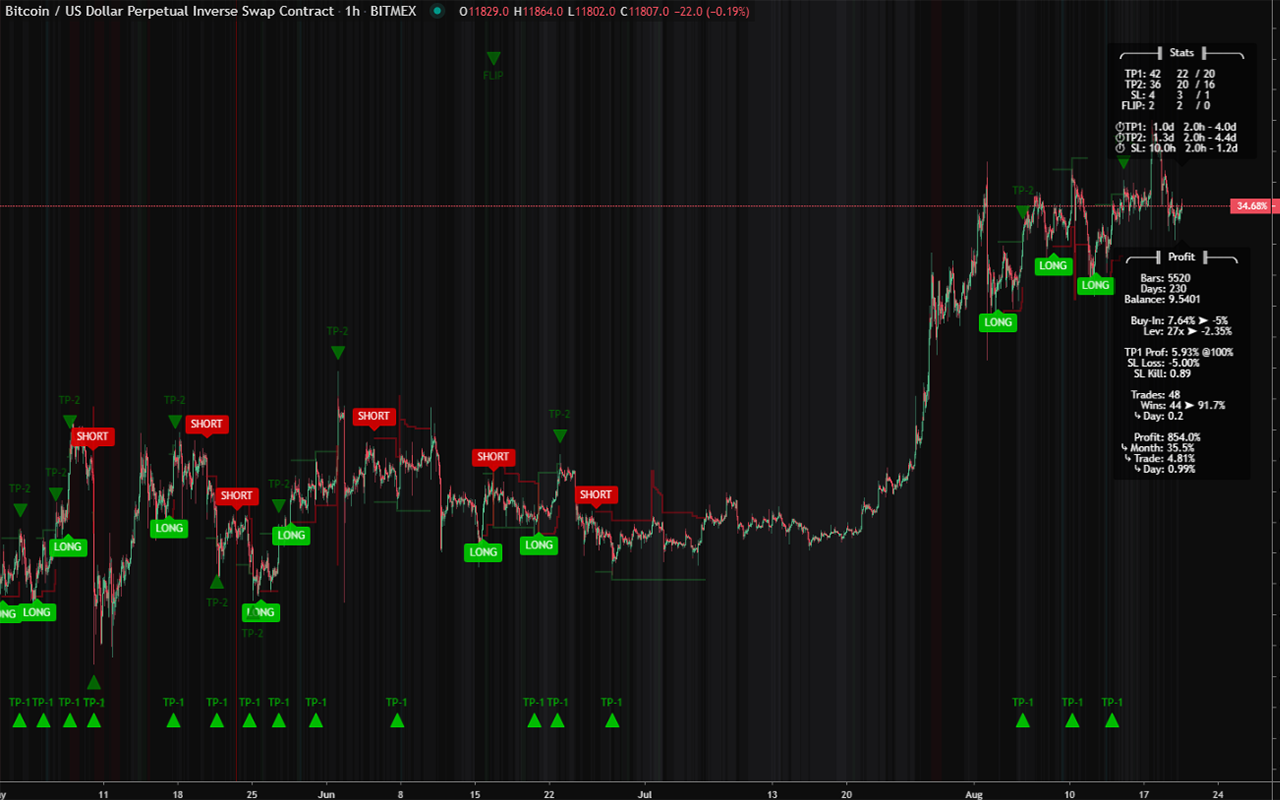
Task: Click the 'TP1: 42 22 / 20' row in Stats
Action: click(1169, 74)
